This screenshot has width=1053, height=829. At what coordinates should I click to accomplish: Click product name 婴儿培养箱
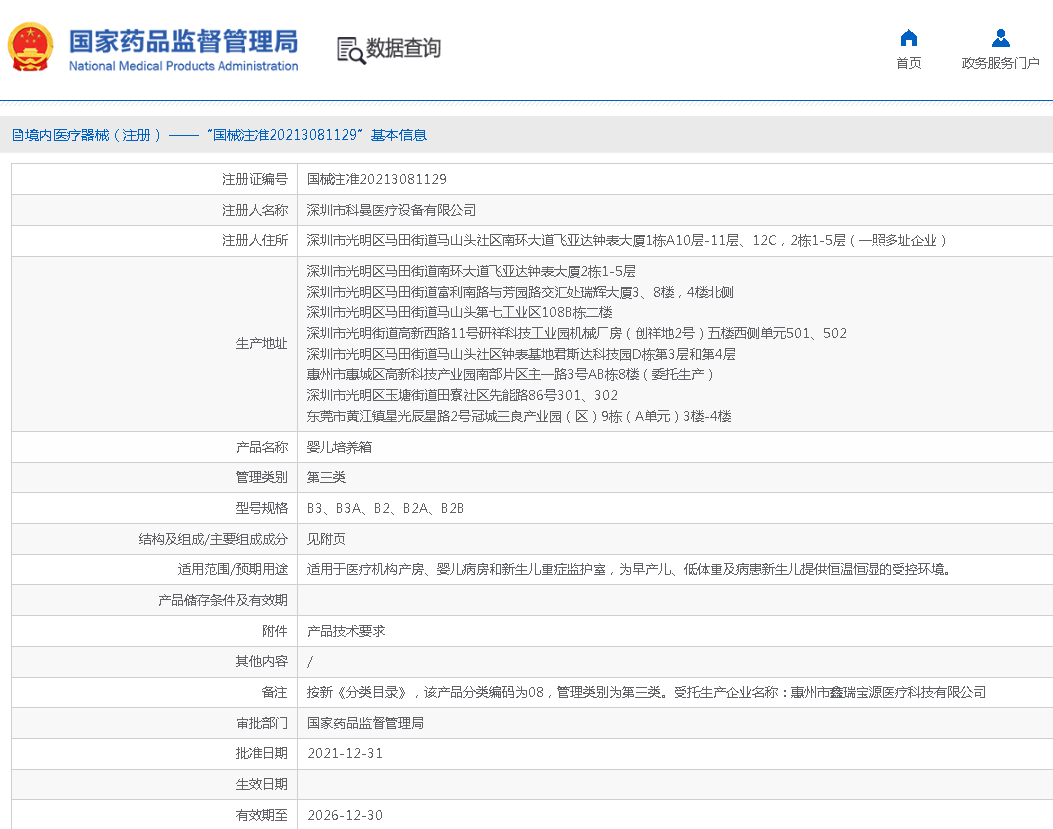(339, 447)
